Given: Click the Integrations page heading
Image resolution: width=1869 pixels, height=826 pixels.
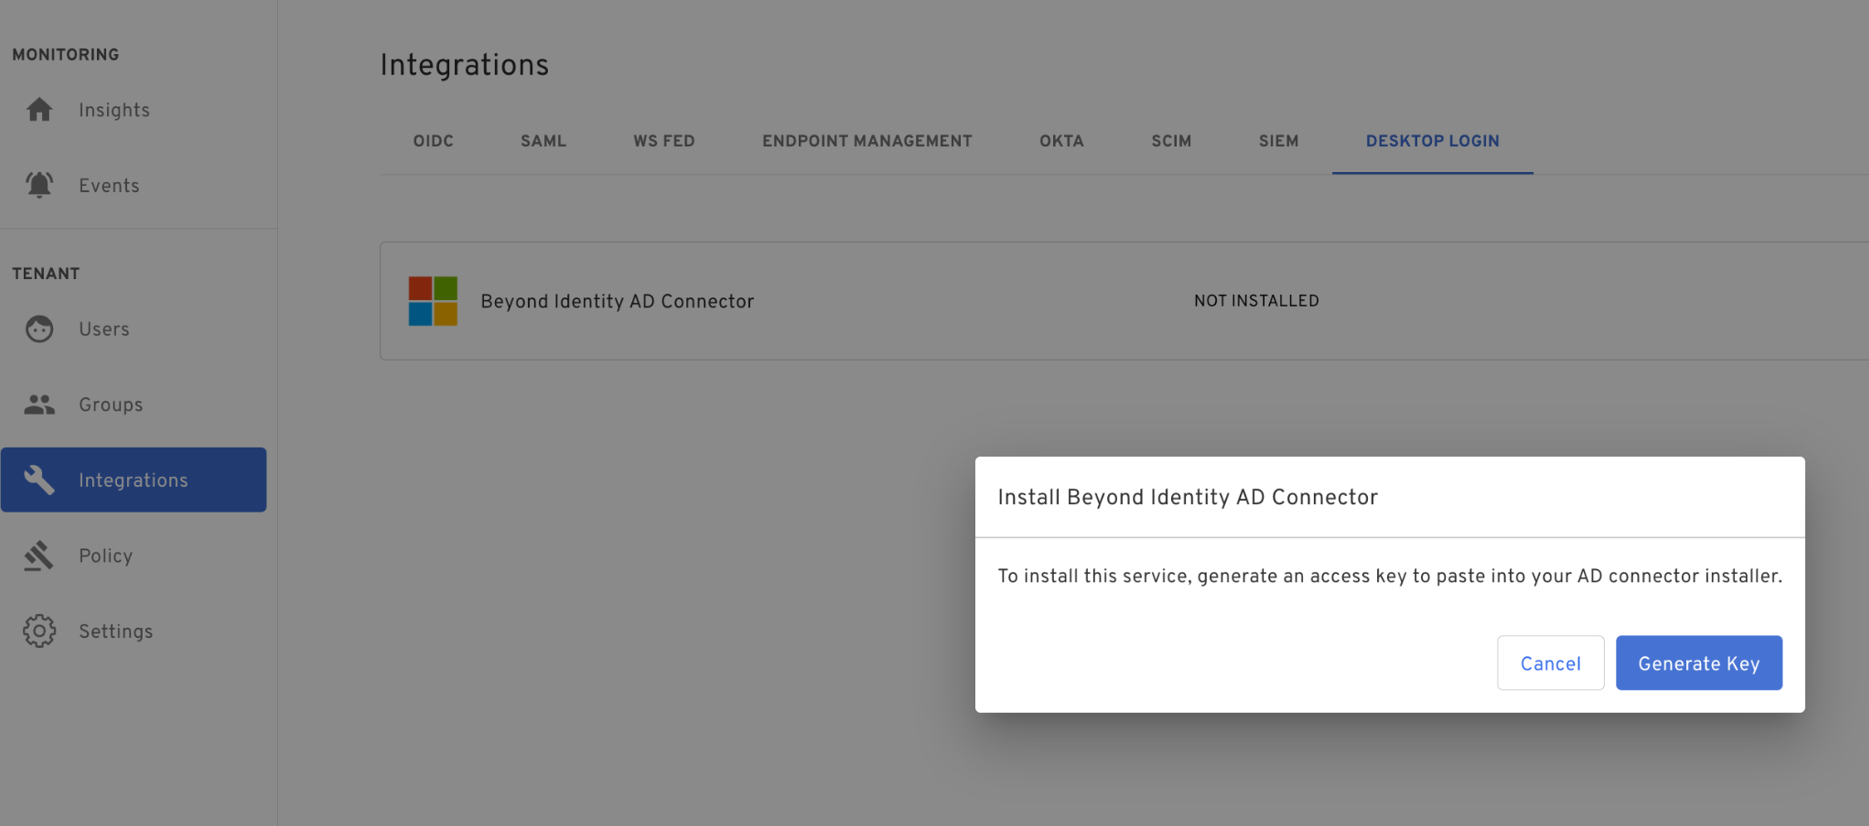Looking at the screenshot, I should [464, 66].
